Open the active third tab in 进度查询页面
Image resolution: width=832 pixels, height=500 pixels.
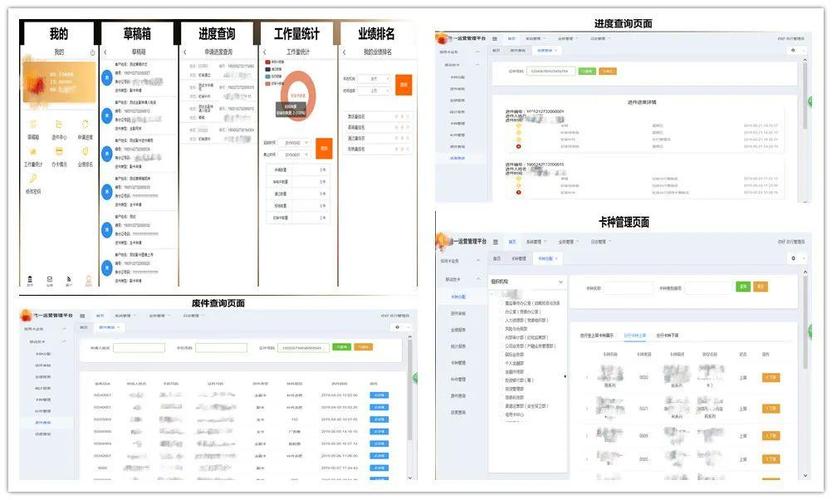tap(547, 50)
